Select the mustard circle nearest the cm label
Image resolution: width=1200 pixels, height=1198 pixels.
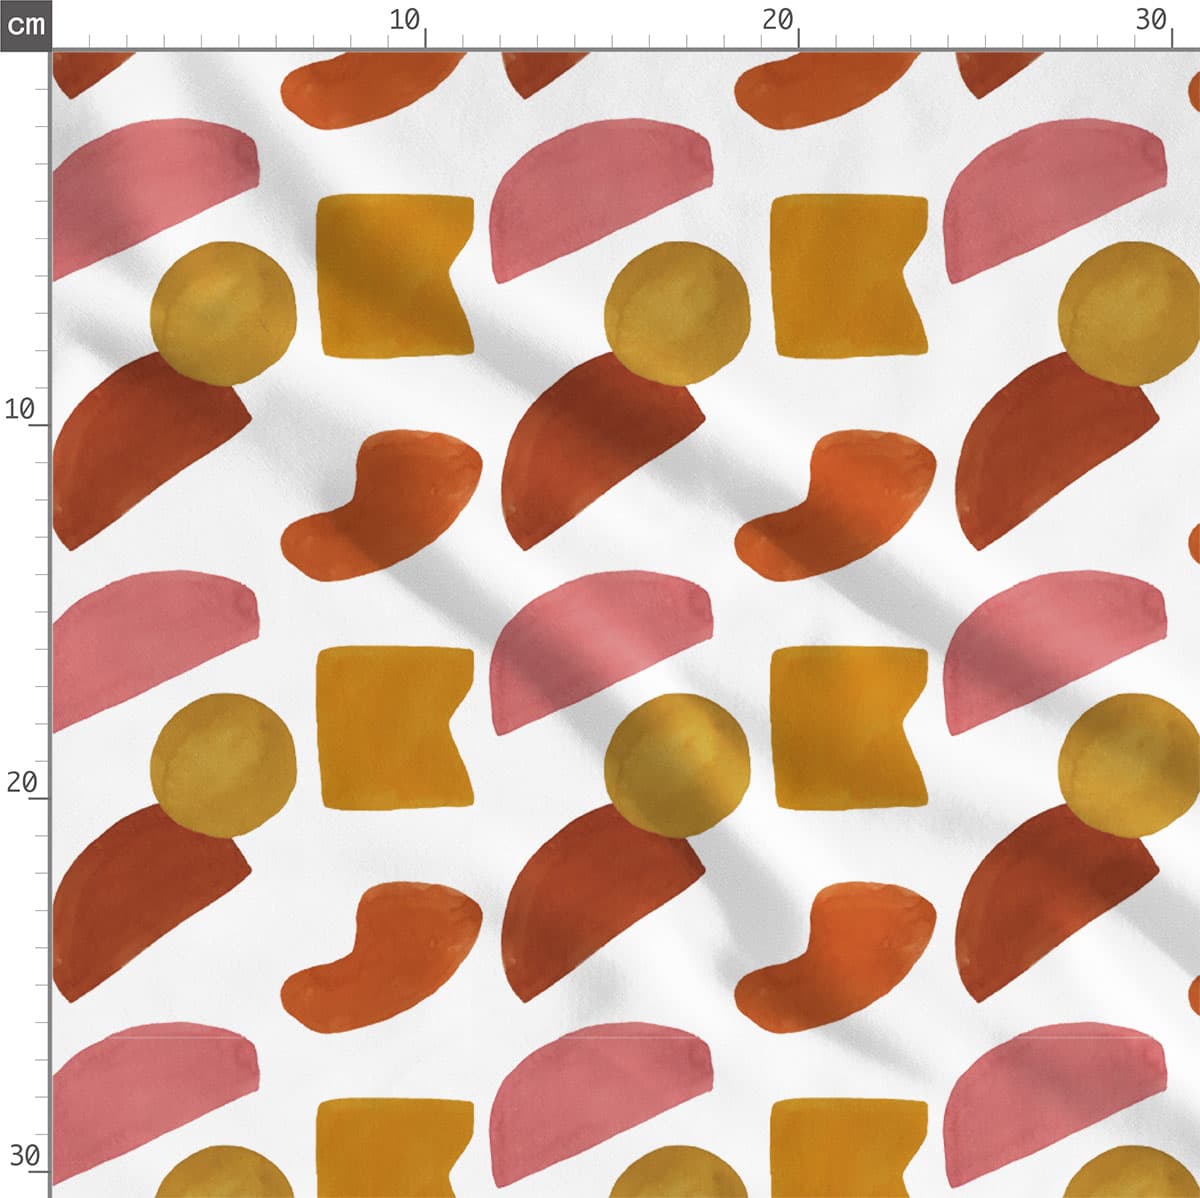tap(223, 313)
